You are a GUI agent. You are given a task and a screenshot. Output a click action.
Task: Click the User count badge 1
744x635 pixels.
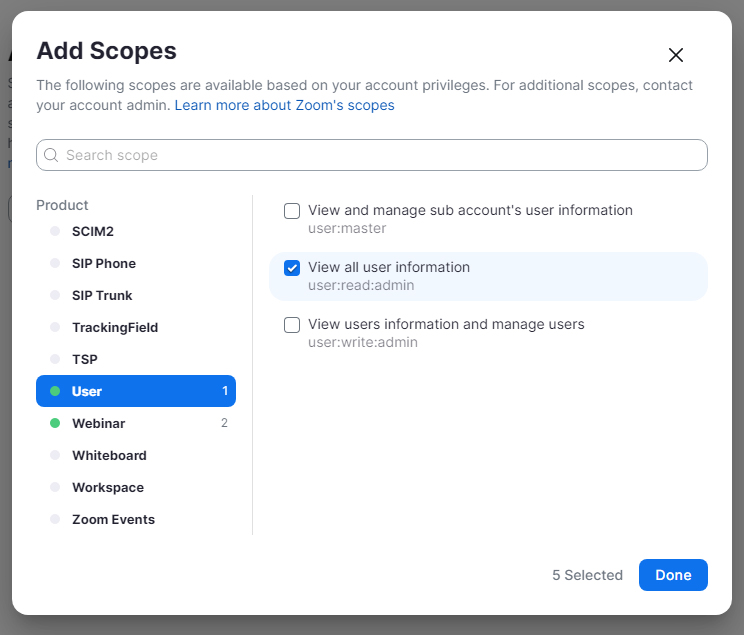pyautogui.click(x=225, y=391)
